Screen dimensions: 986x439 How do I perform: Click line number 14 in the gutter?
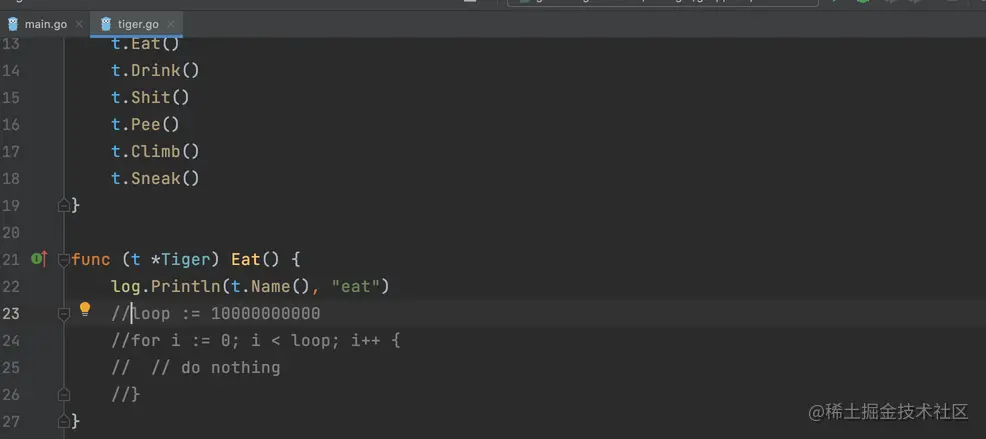tap(11, 70)
